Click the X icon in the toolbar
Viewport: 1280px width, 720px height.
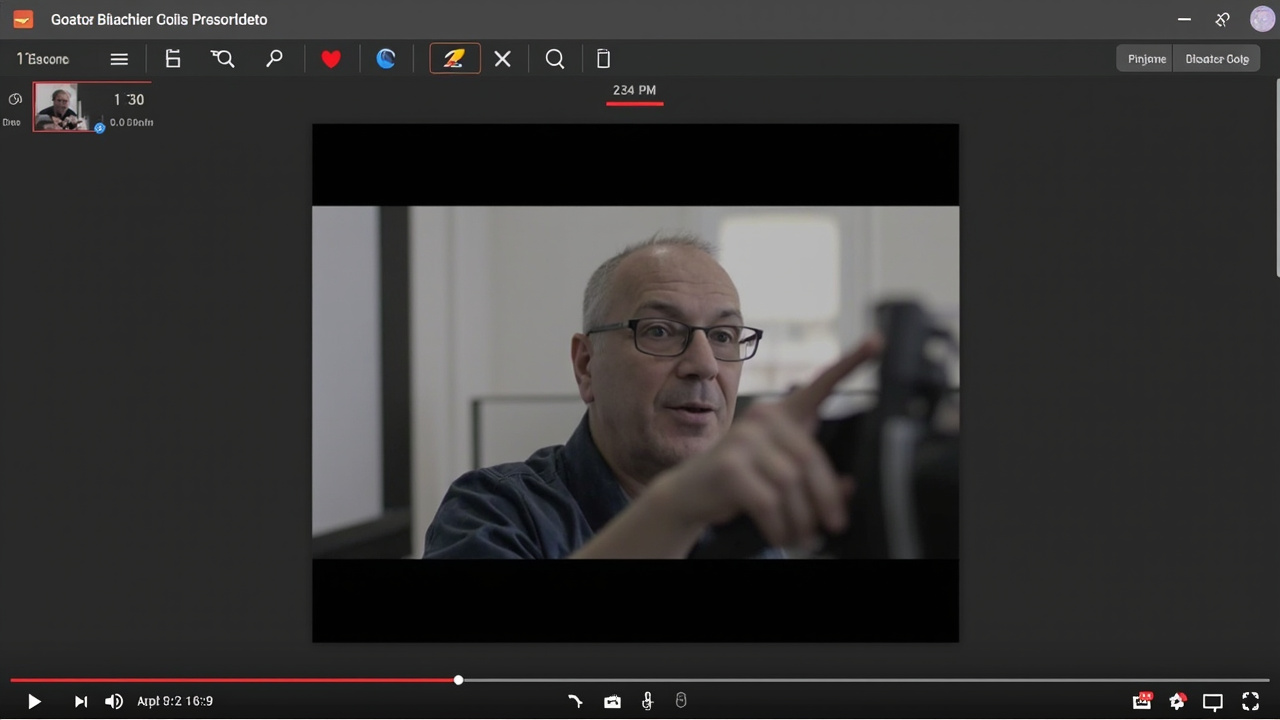tap(503, 59)
